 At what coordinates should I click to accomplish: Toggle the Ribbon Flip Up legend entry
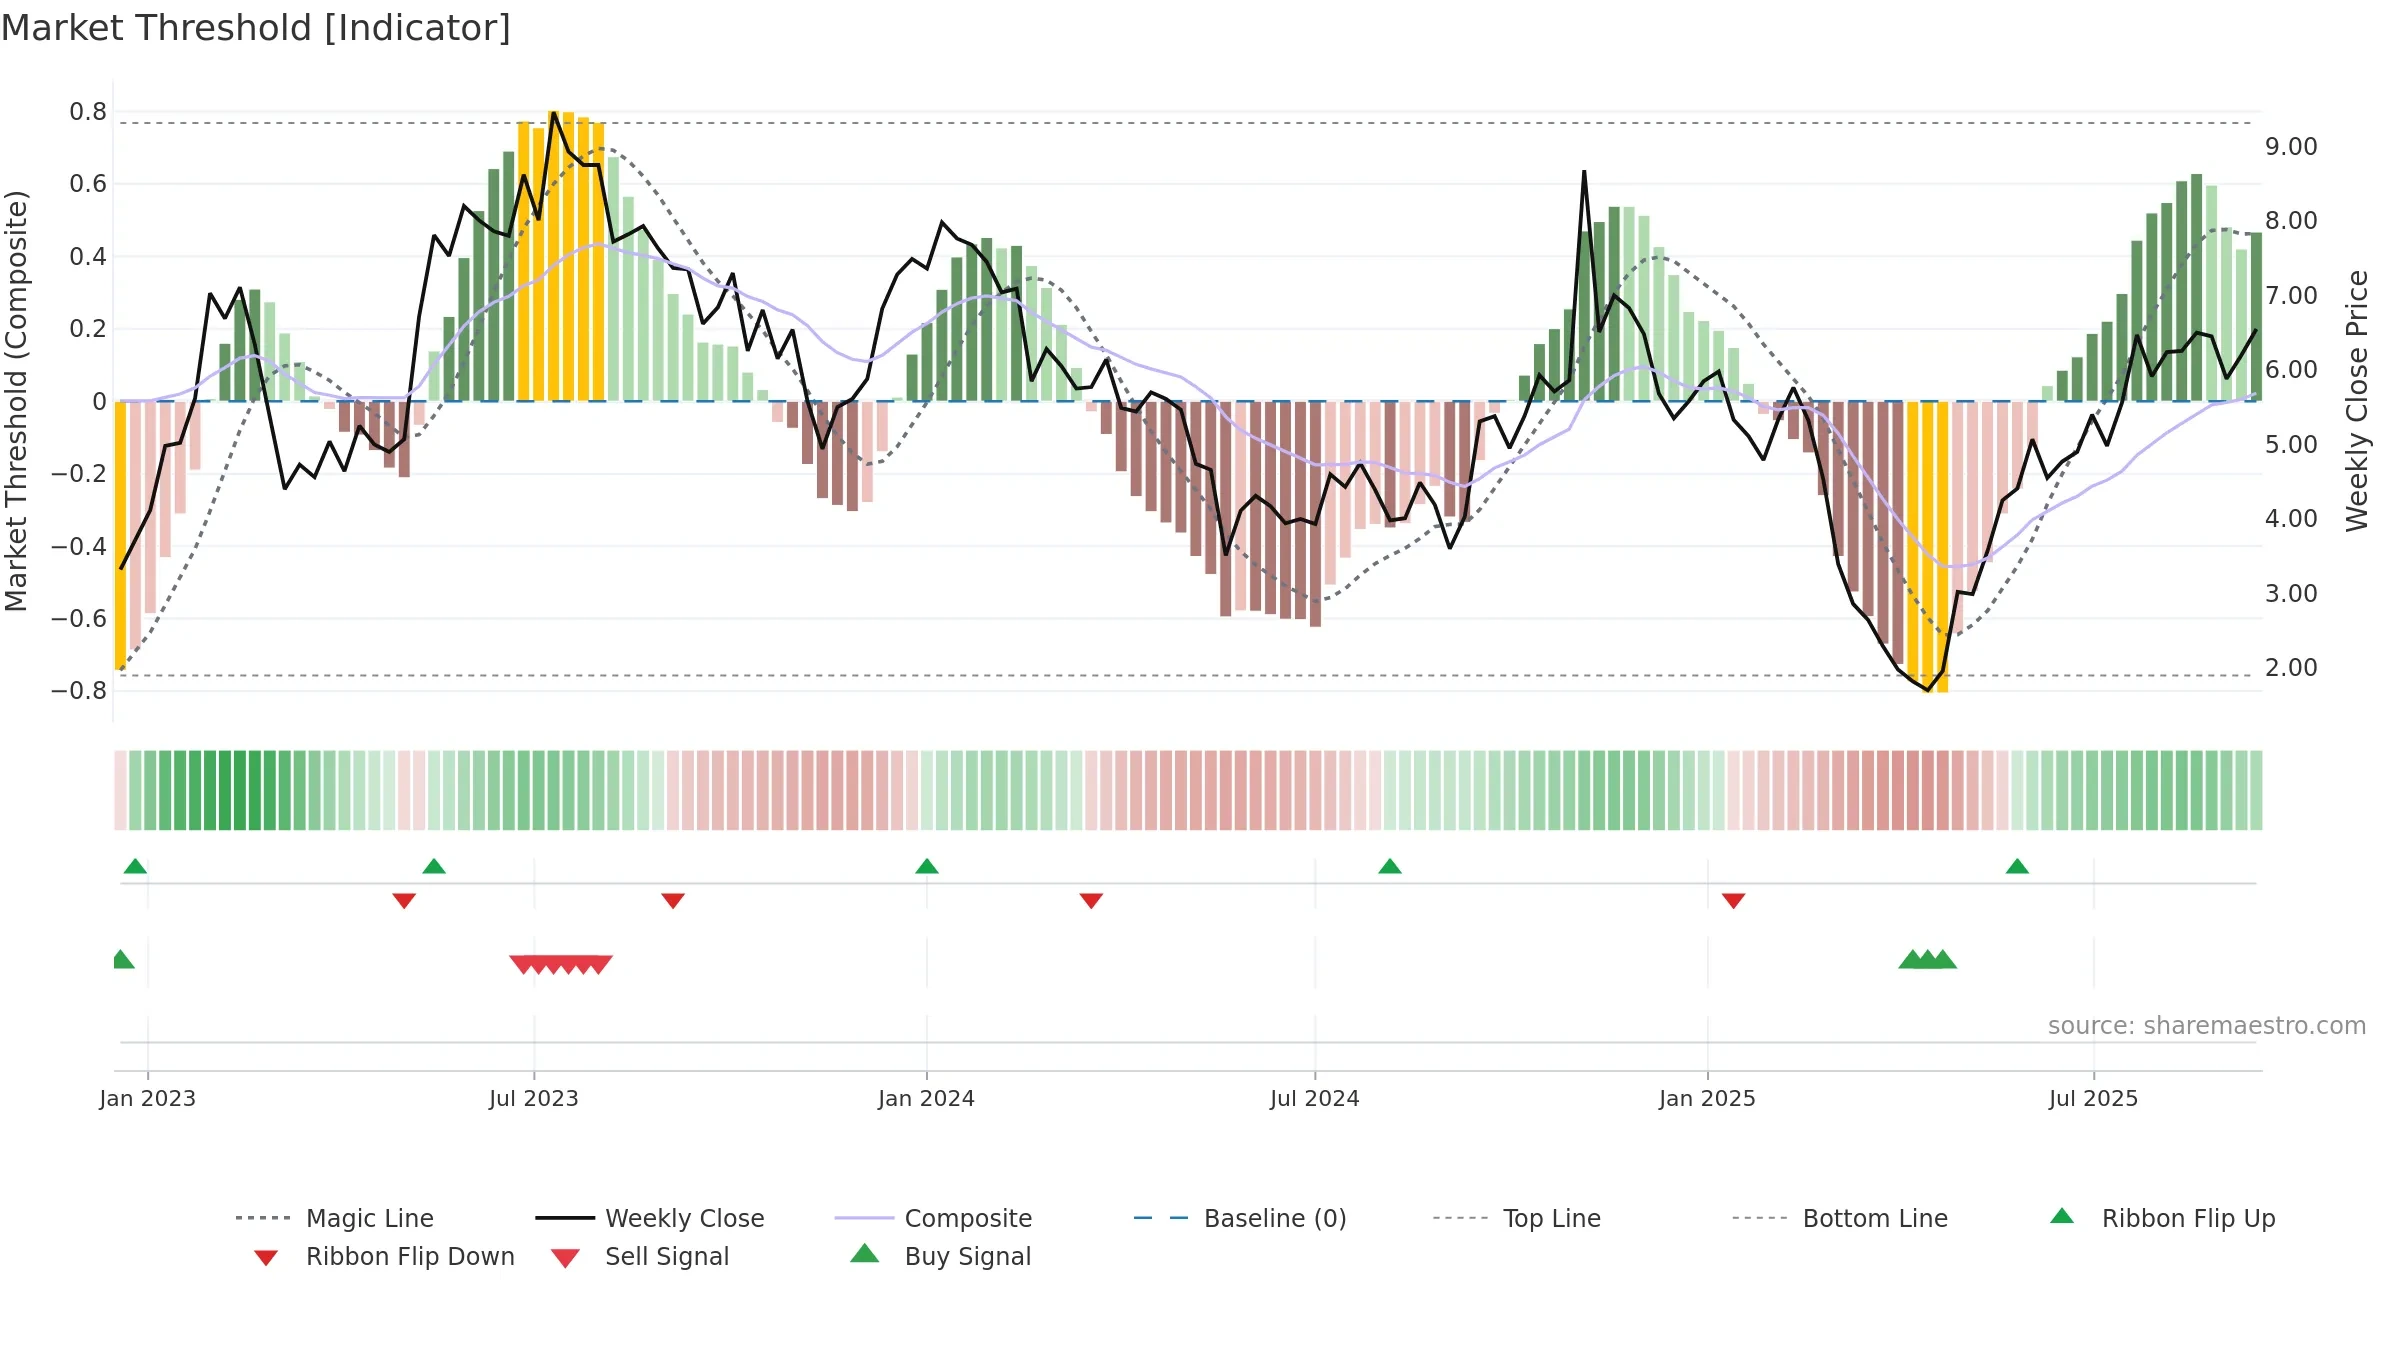tap(2162, 1218)
